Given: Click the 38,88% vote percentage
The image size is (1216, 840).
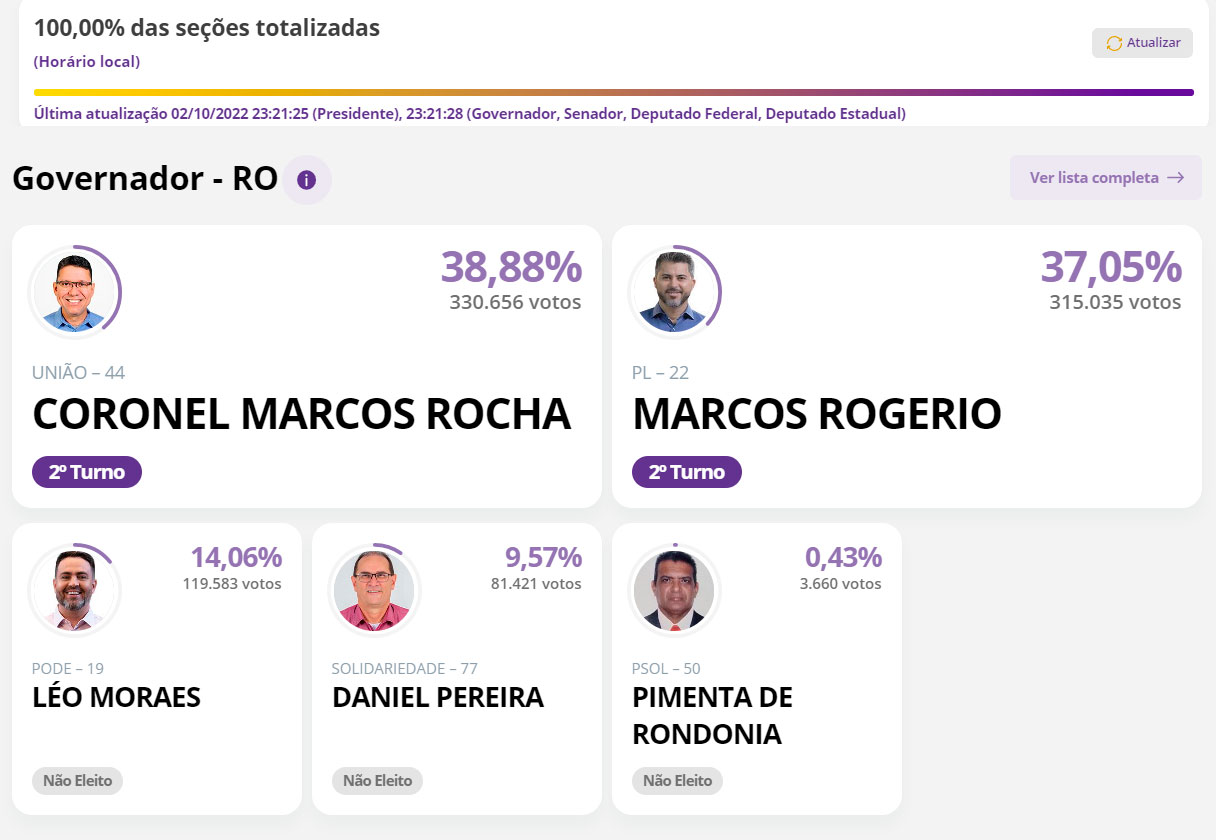Looking at the screenshot, I should tap(511, 267).
